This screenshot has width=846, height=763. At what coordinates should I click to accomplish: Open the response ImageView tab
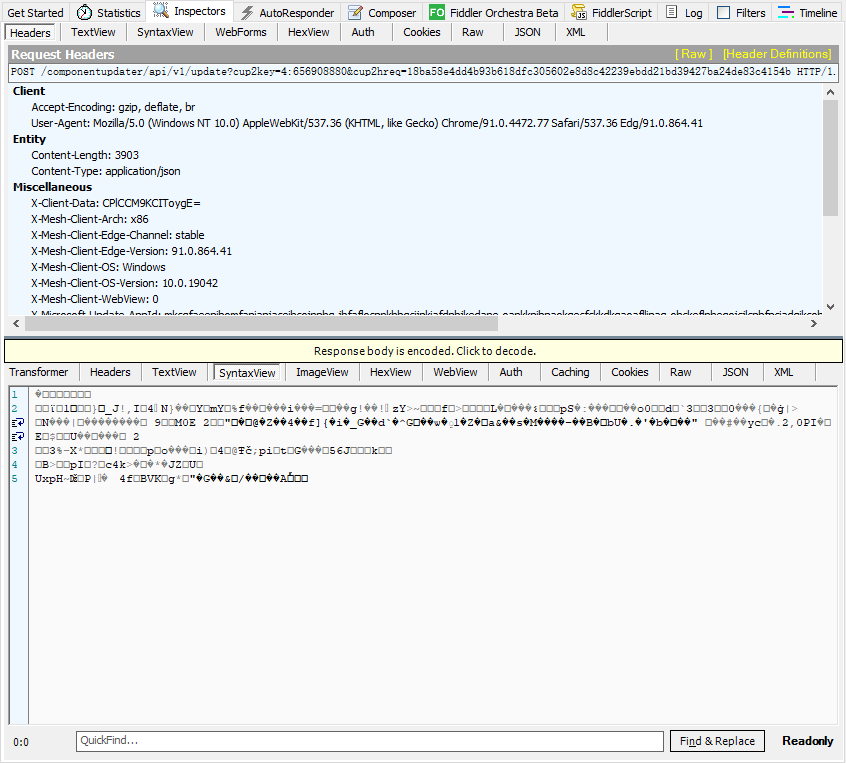[322, 372]
